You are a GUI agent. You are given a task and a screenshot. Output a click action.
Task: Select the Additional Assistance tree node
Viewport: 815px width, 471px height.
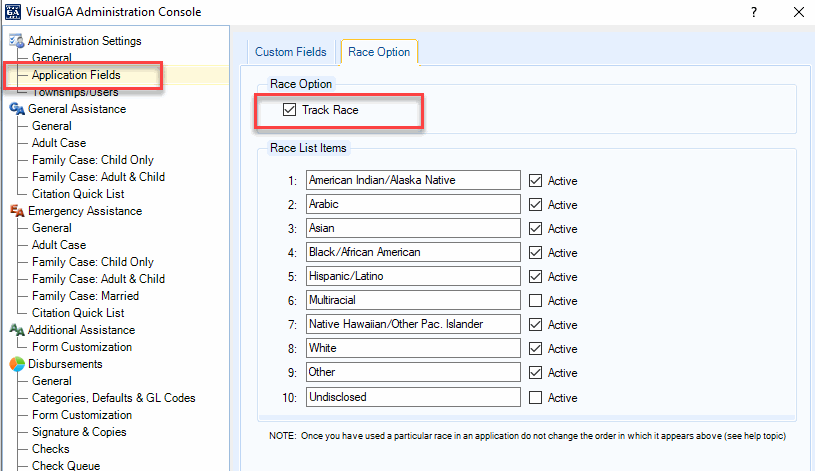tap(81, 330)
